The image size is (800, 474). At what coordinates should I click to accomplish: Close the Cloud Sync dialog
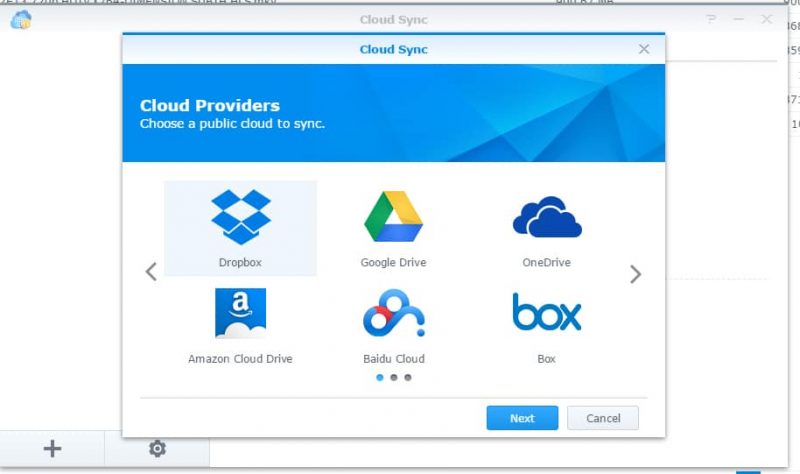tap(644, 49)
